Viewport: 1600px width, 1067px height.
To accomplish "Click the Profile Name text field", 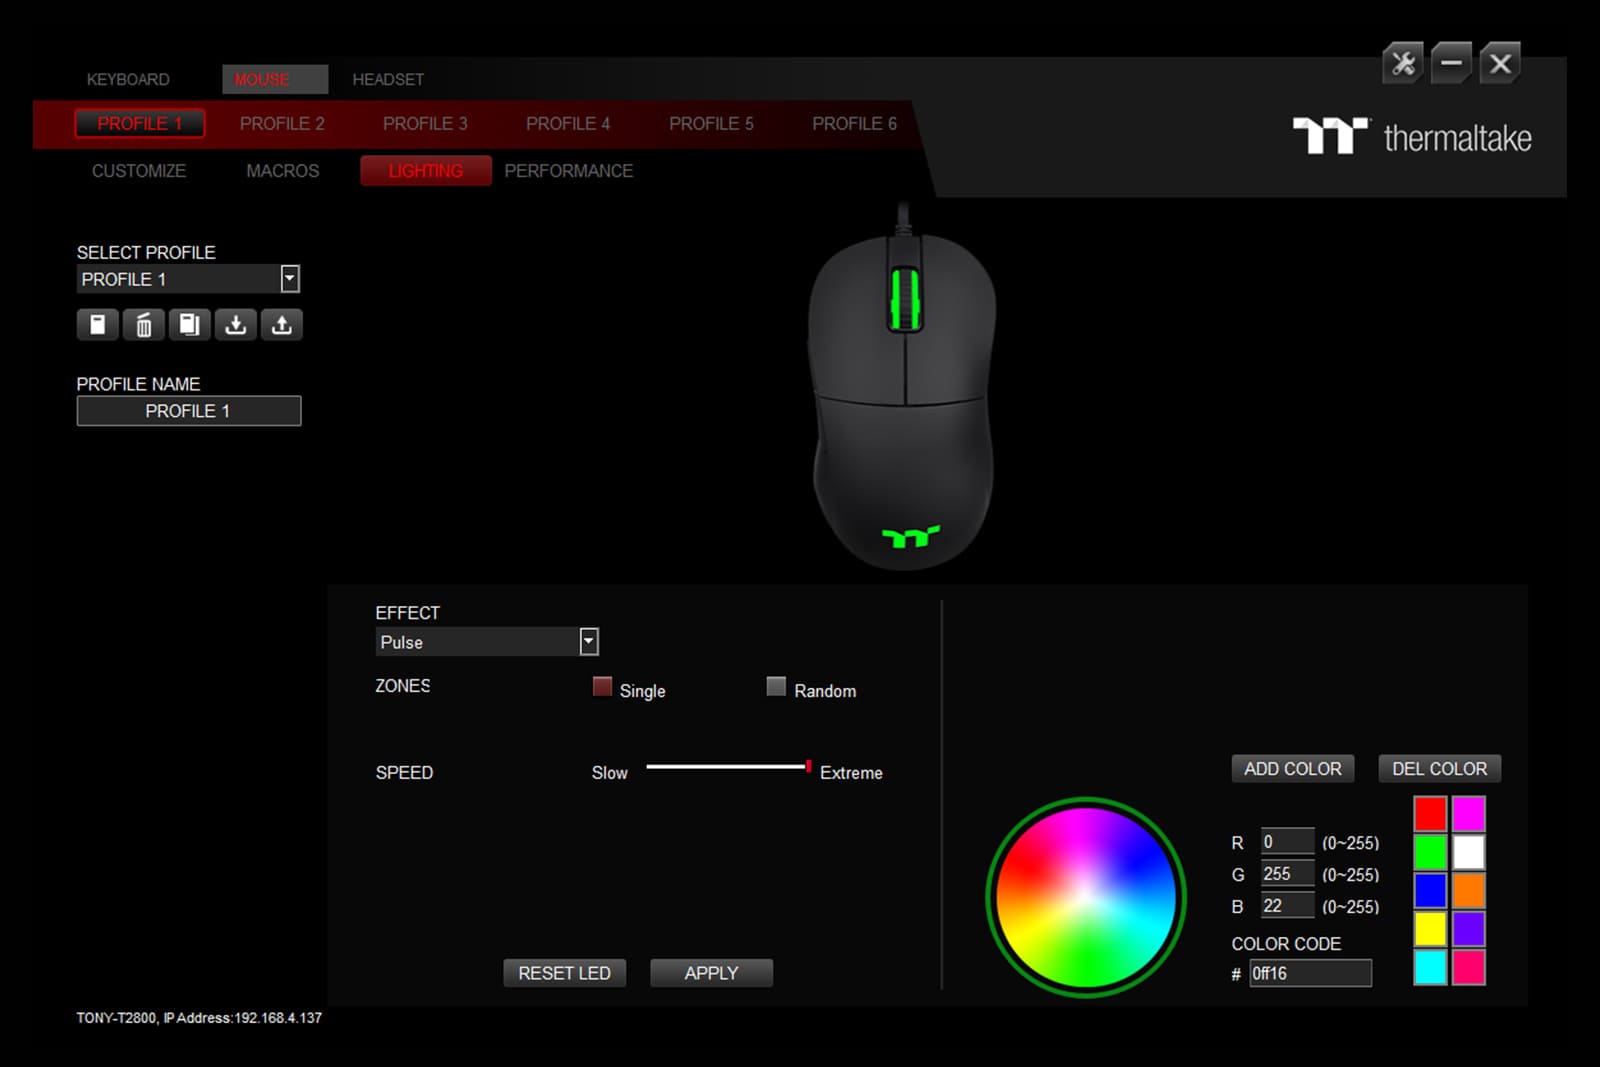I will (x=189, y=411).
